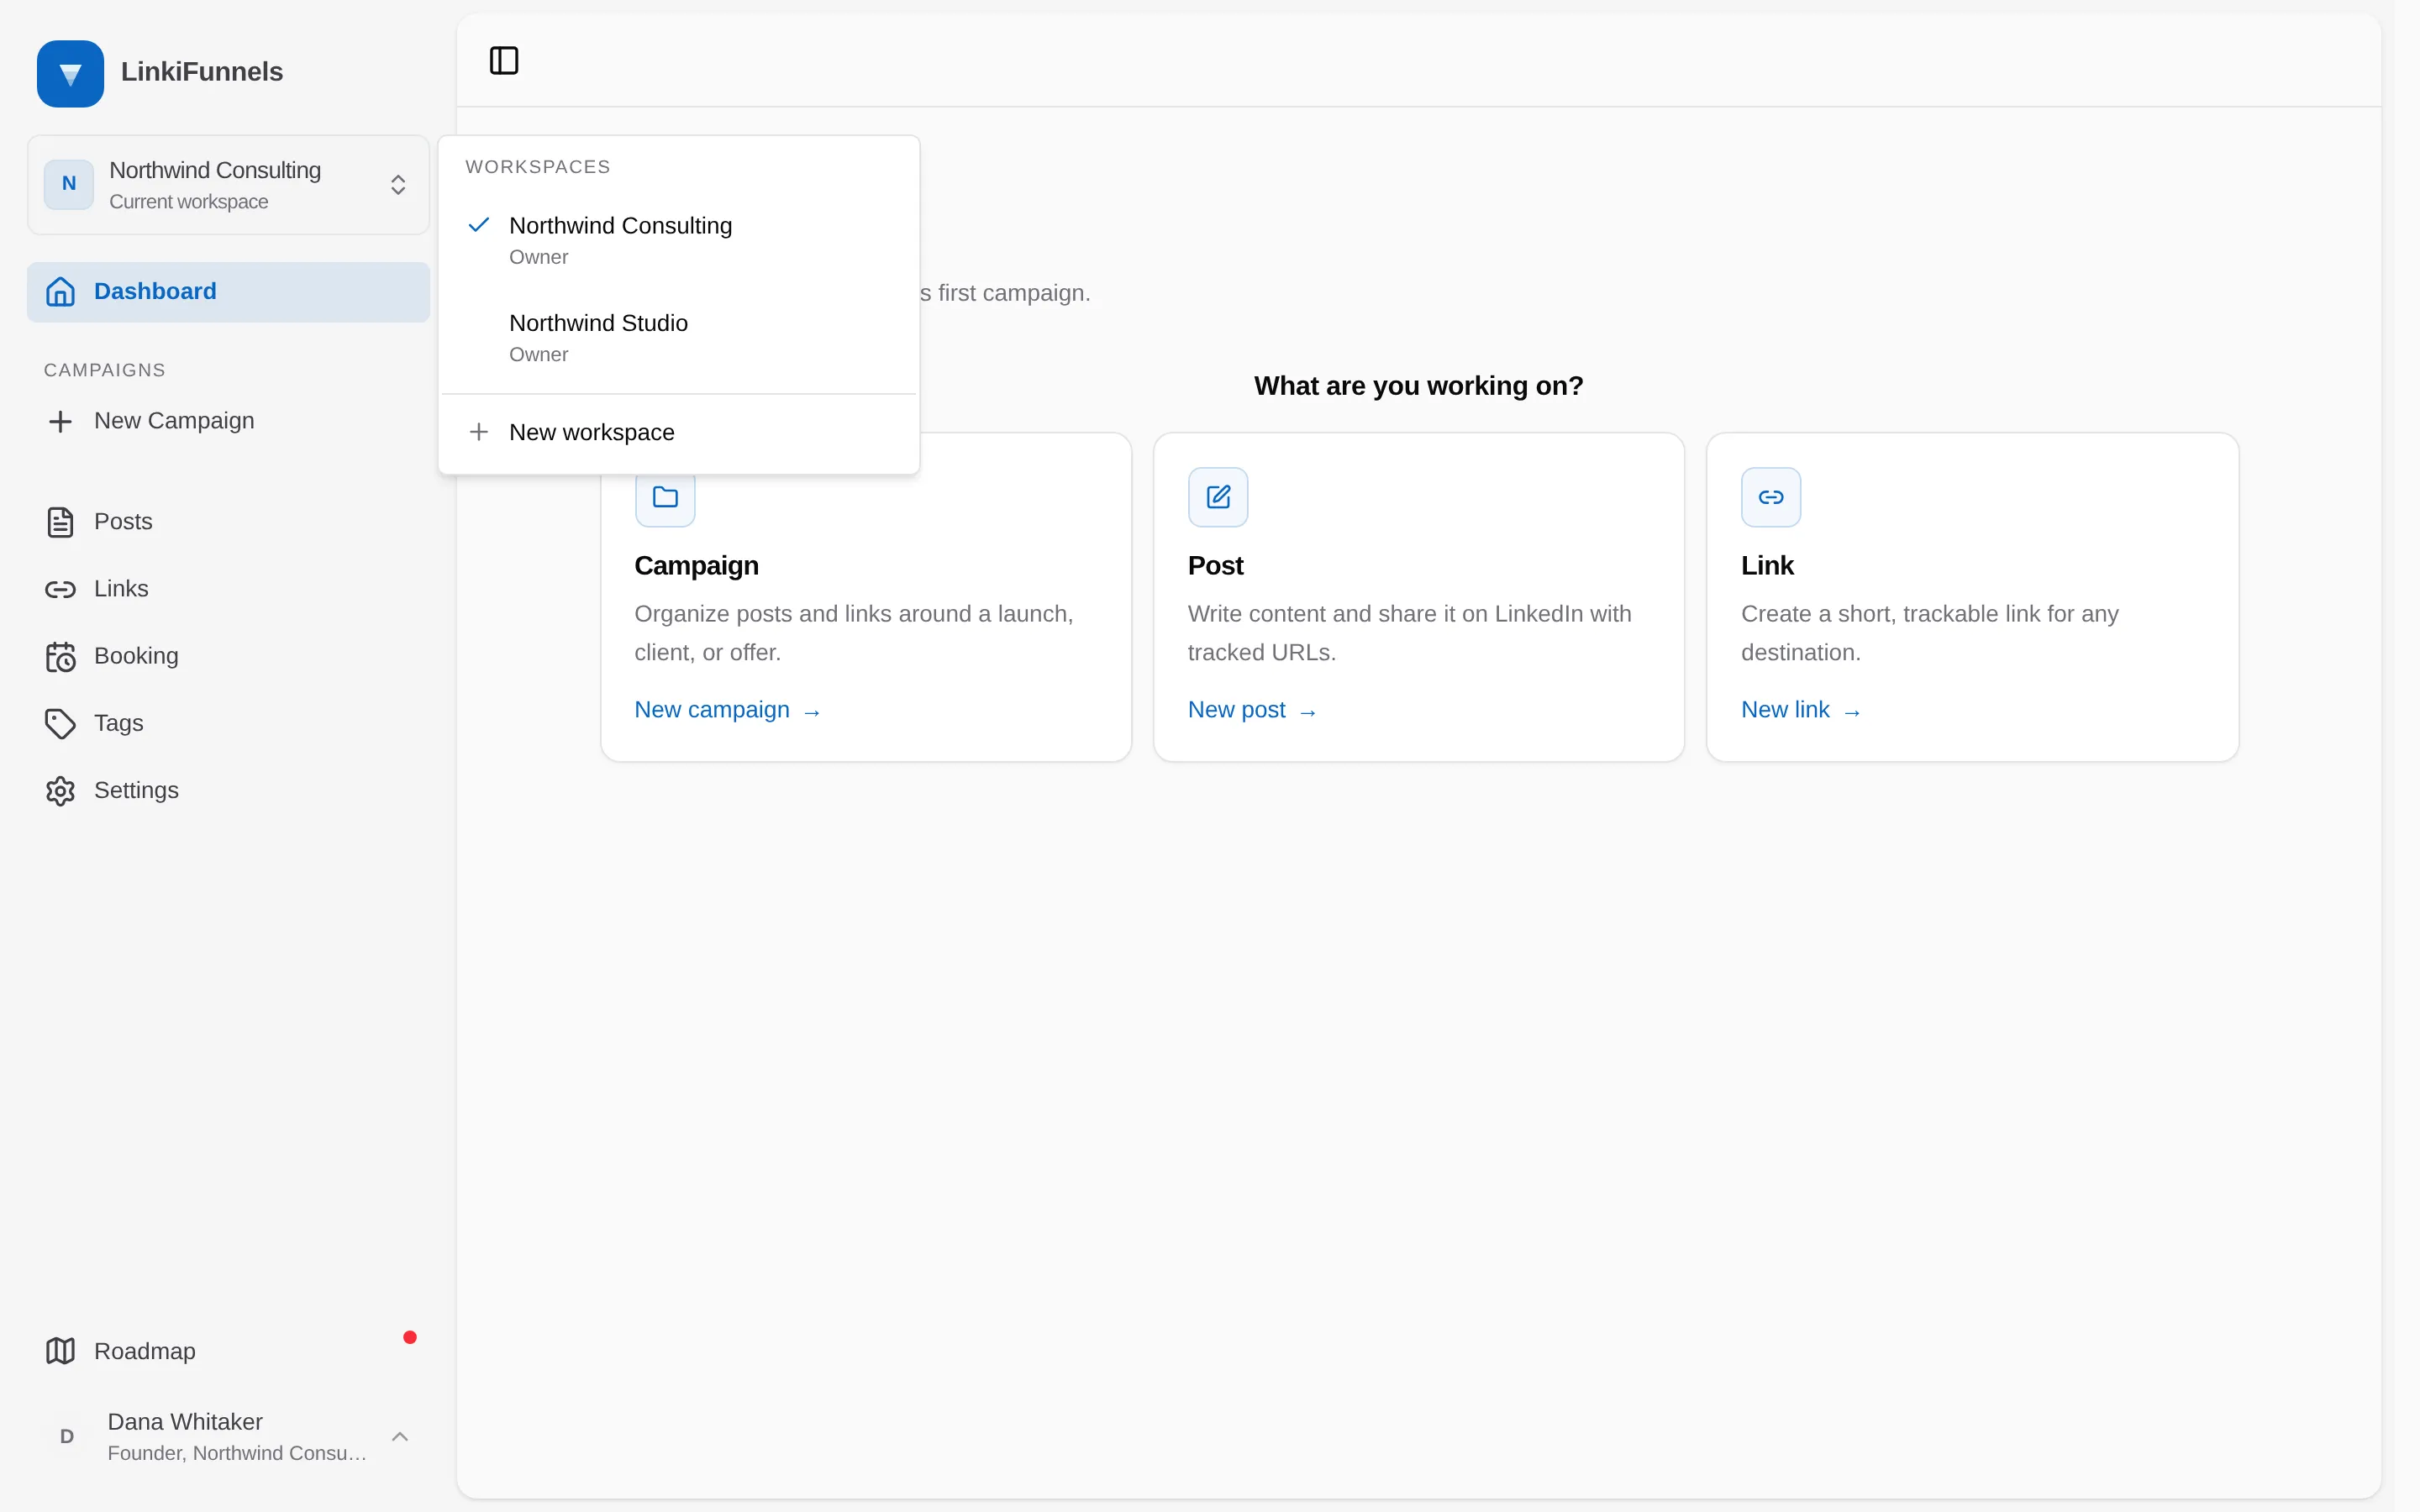The image size is (2420, 1512).
Task: Click the LinkiFunnels brand name
Action: tap(202, 72)
